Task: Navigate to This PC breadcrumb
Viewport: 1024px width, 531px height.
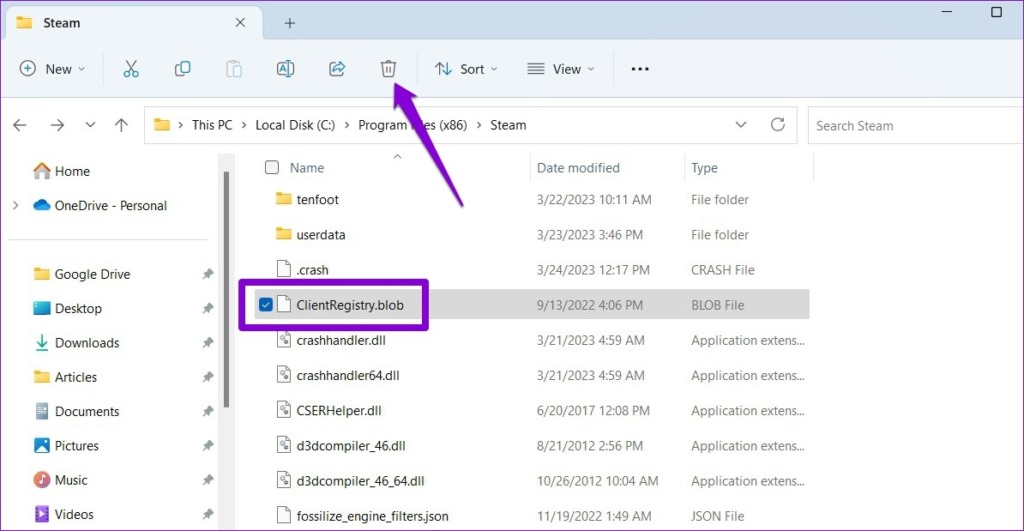Action: click(x=212, y=125)
